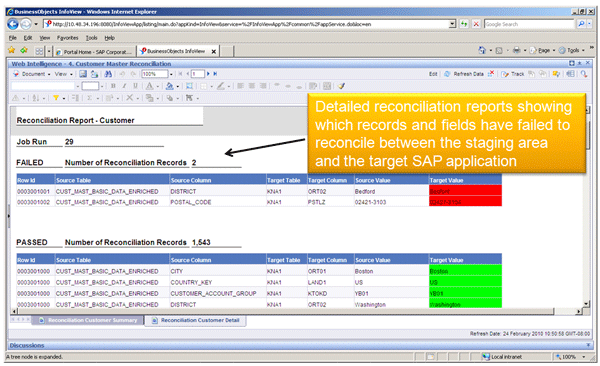Click the Purge Data icon with red X

click(x=491, y=74)
